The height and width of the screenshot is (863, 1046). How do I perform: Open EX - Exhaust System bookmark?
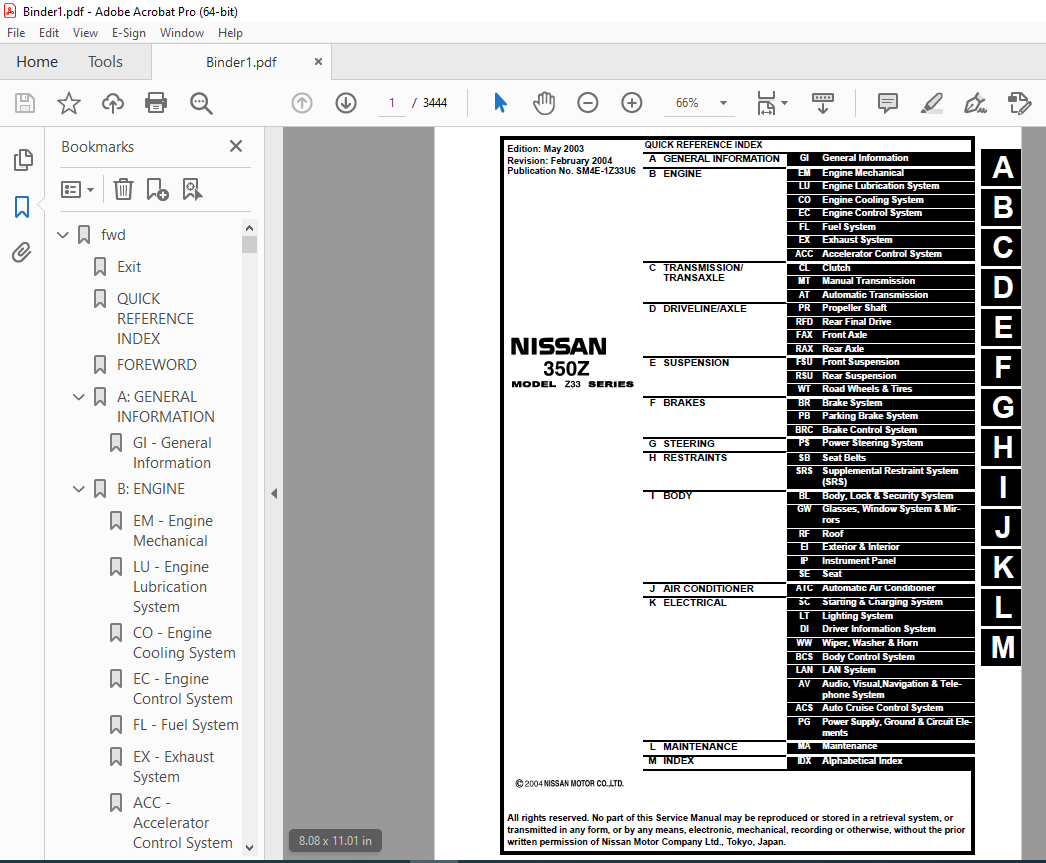173,767
